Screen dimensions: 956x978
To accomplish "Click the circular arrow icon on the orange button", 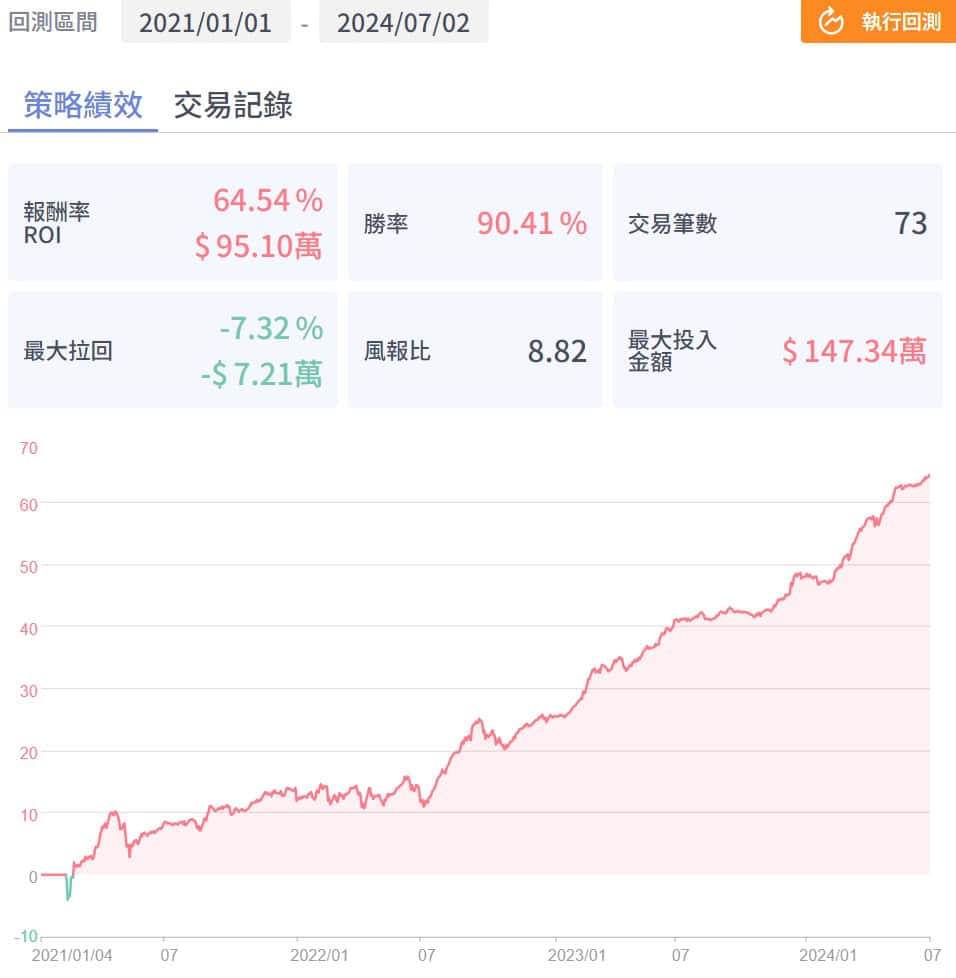I will tap(831, 21).
